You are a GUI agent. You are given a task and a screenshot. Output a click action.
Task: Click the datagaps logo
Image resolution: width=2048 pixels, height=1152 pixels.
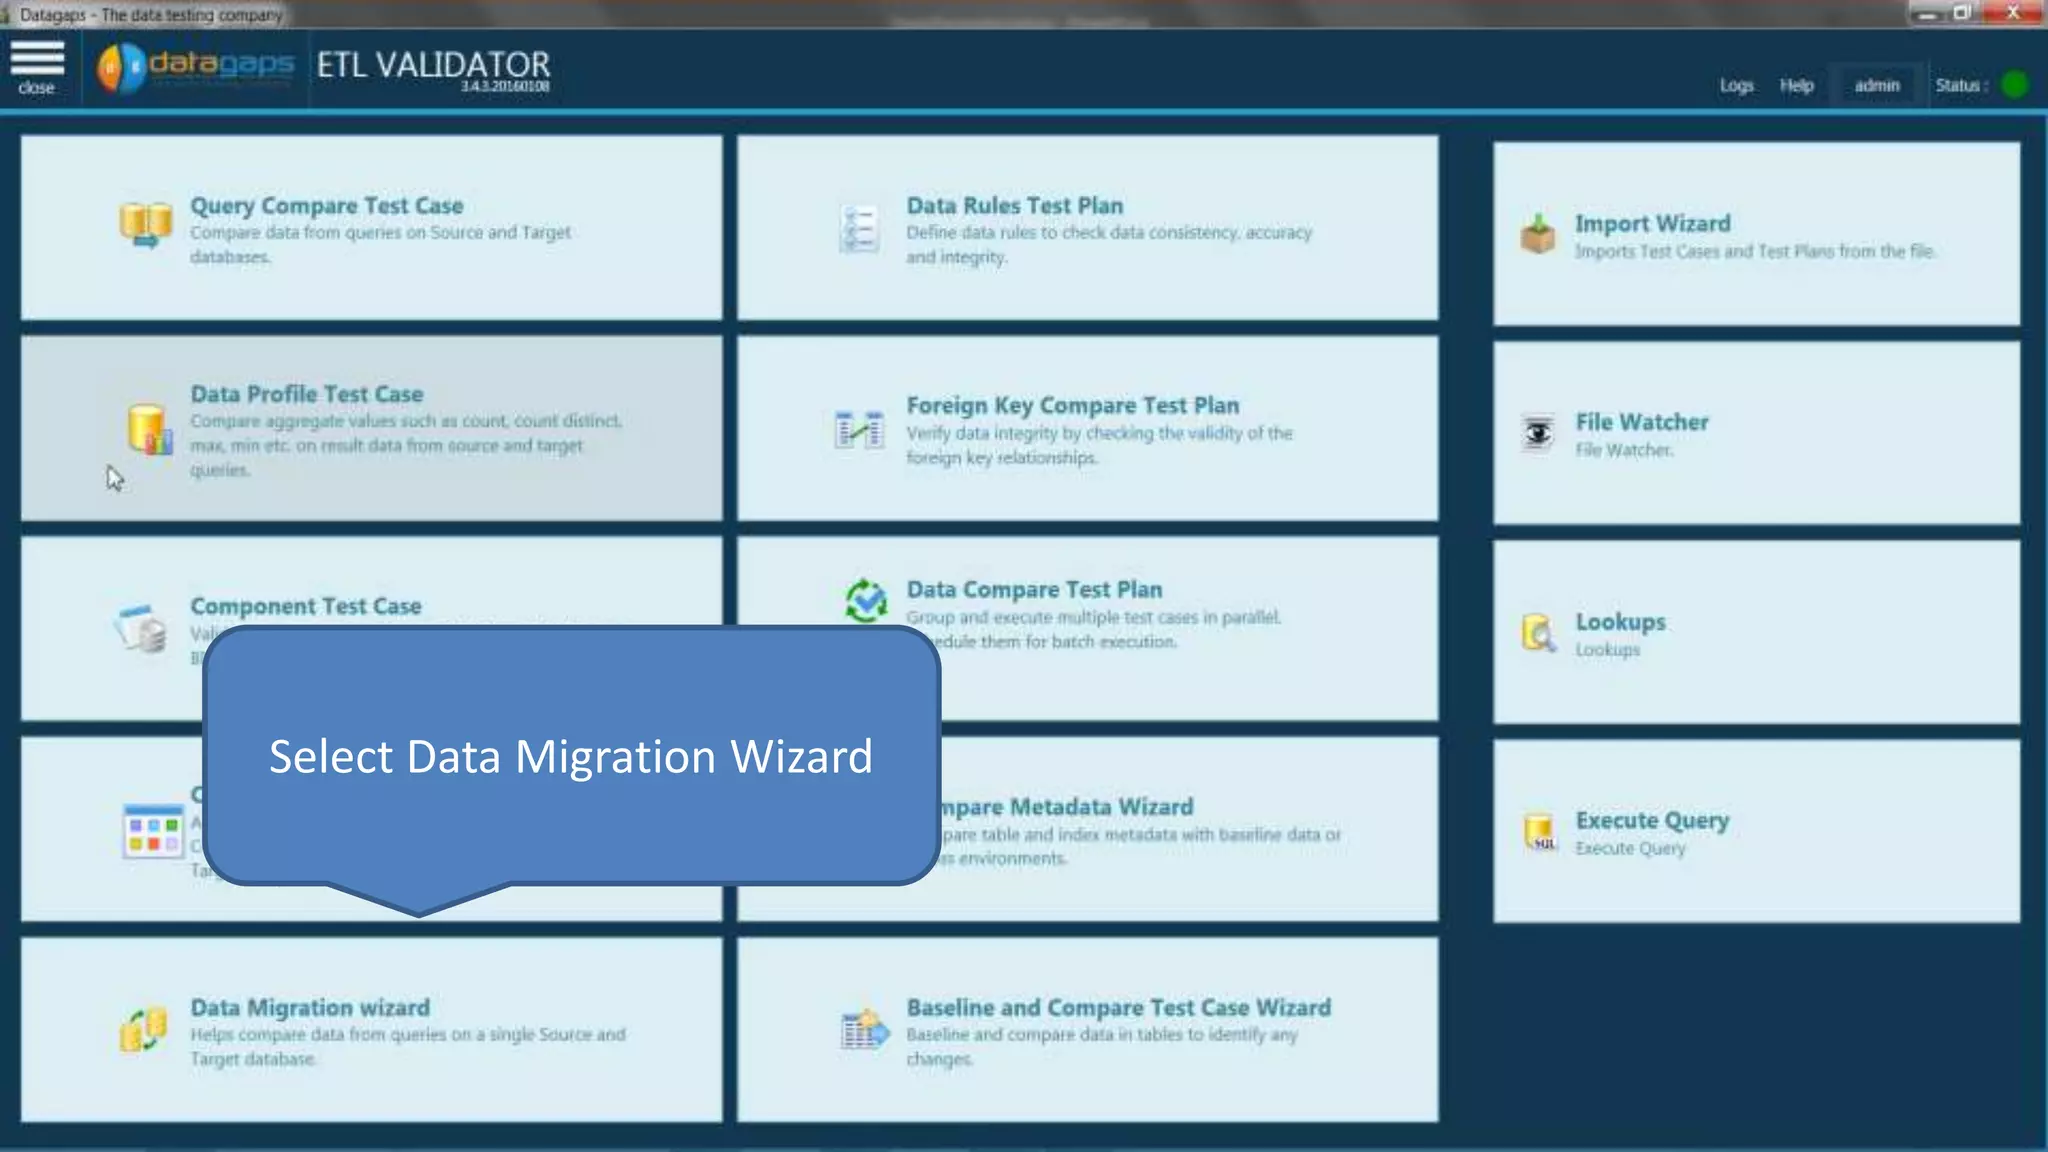(x=195, y=68)
